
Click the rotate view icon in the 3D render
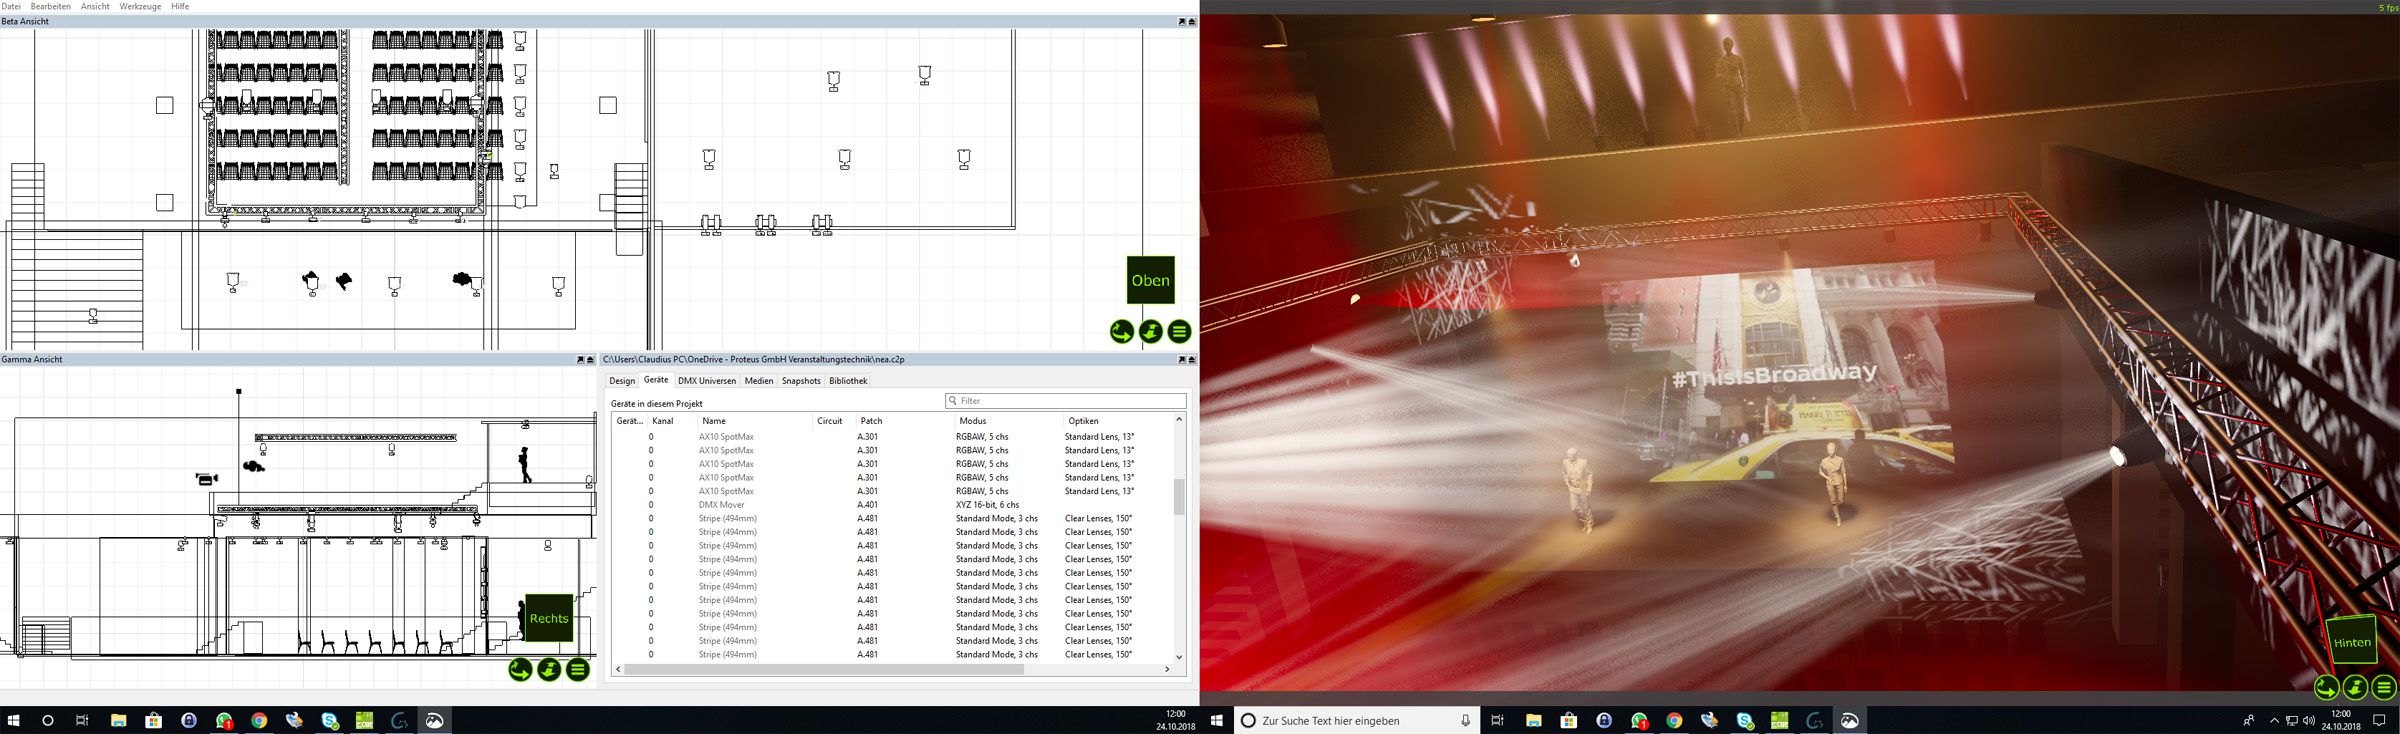[2326, 687]
